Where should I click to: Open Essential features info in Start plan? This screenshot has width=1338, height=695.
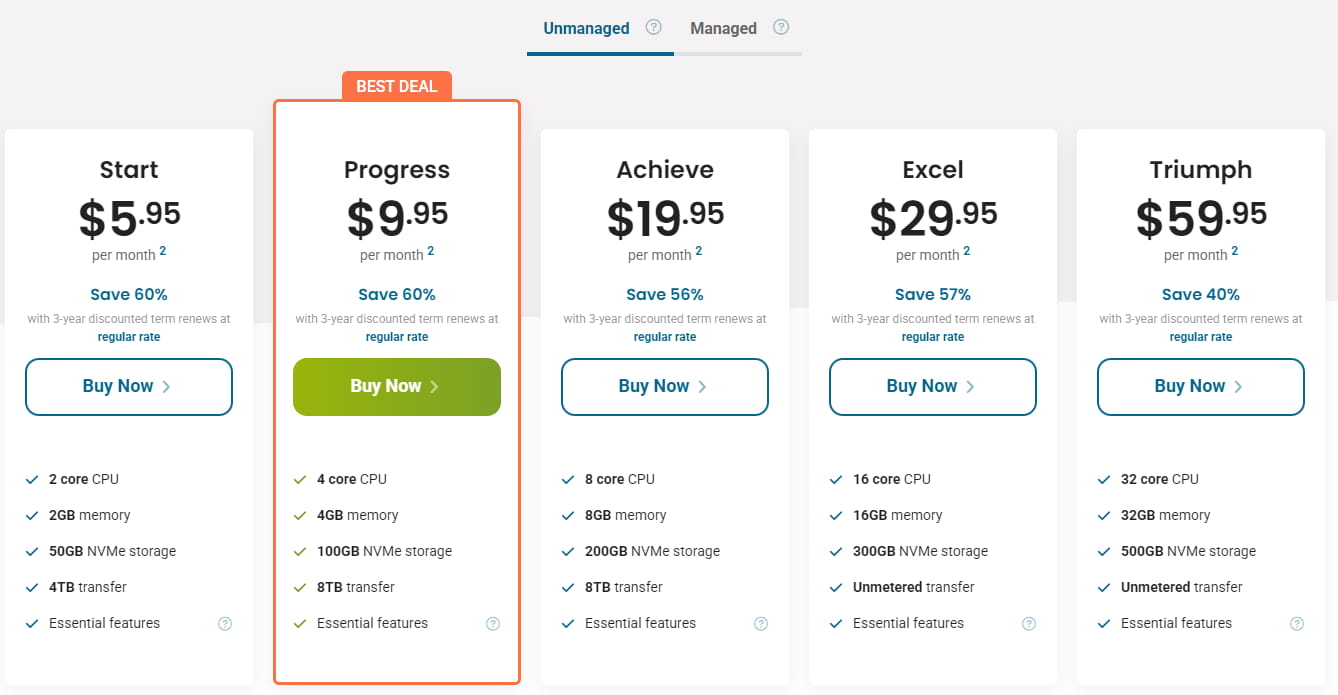225,624
